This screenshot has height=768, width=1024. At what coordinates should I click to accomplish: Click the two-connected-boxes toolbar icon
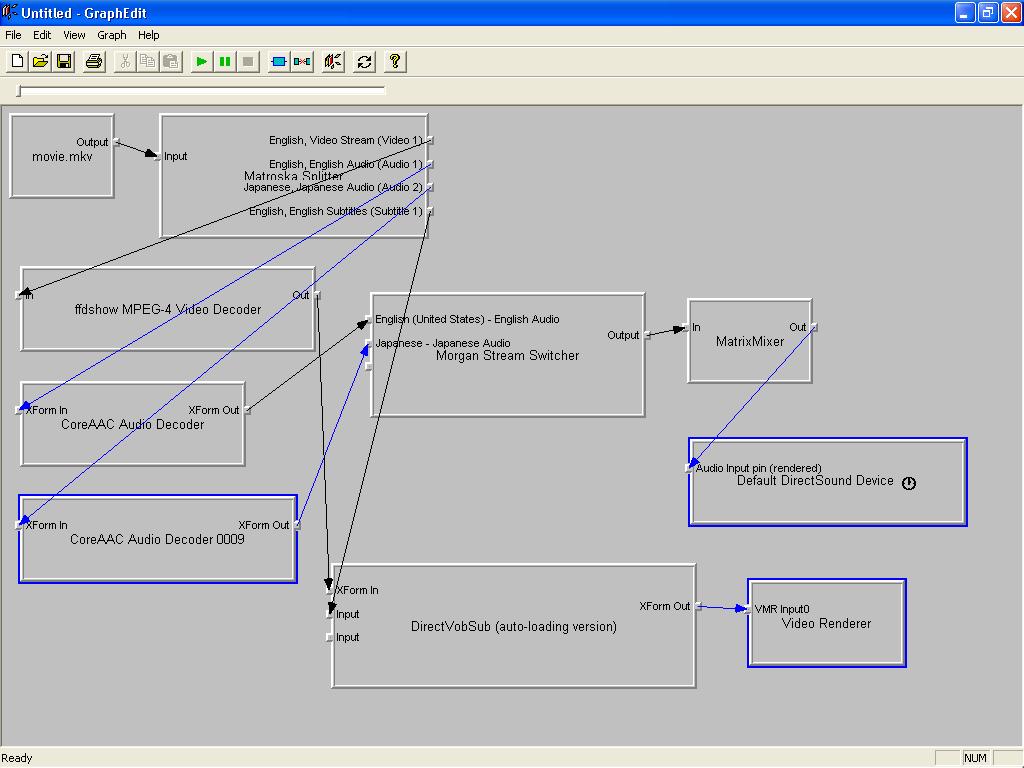point(302,61)
